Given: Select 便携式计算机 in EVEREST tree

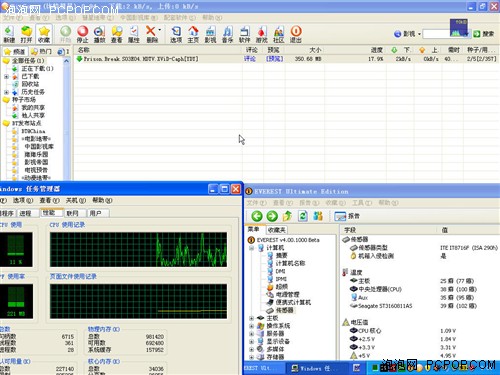Looking at the screenshot, I should click(293, 302).
